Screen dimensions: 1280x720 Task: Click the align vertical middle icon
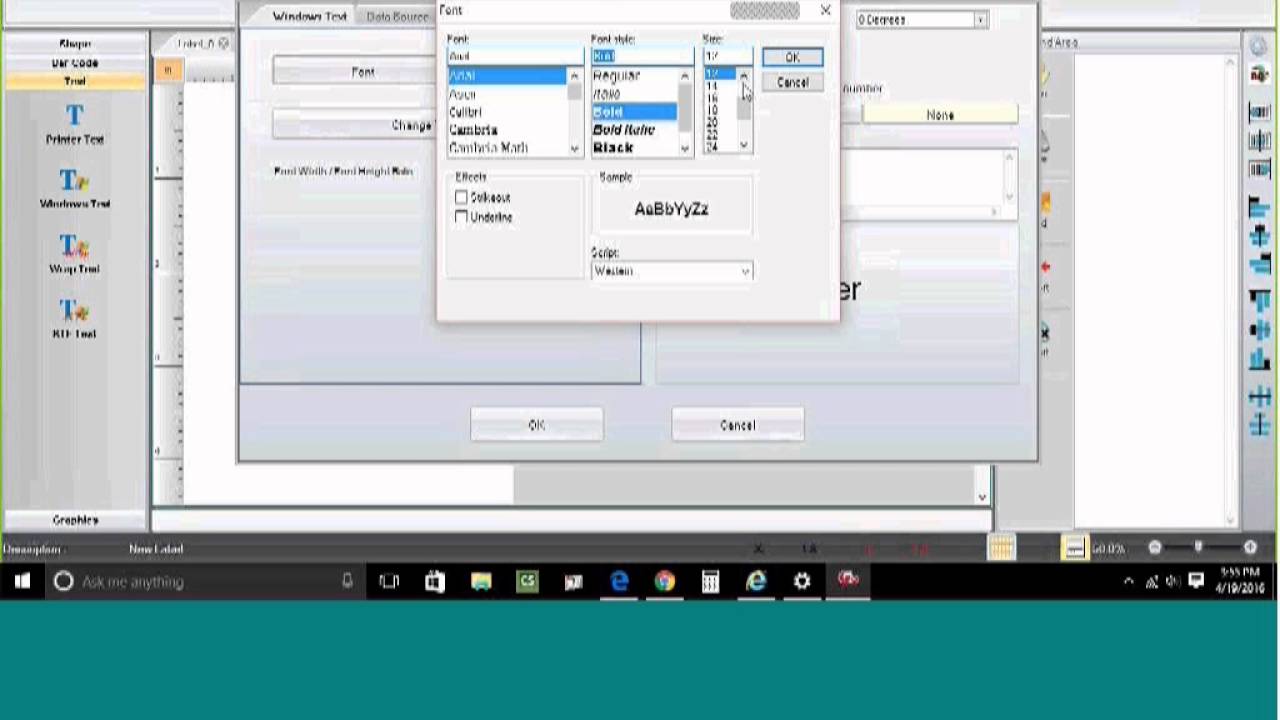(x=1259, y=330)
